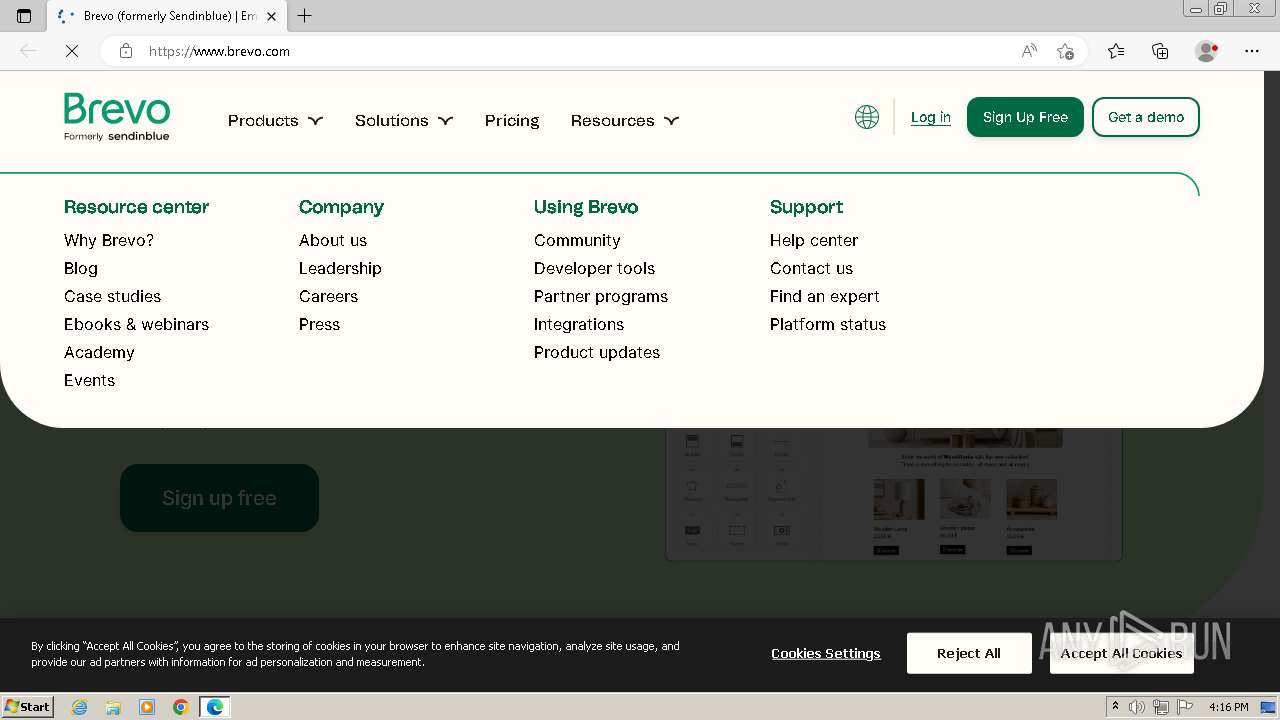Open Ebooks & webinars
The image size is (1280, 720).
tap(136, 324)
